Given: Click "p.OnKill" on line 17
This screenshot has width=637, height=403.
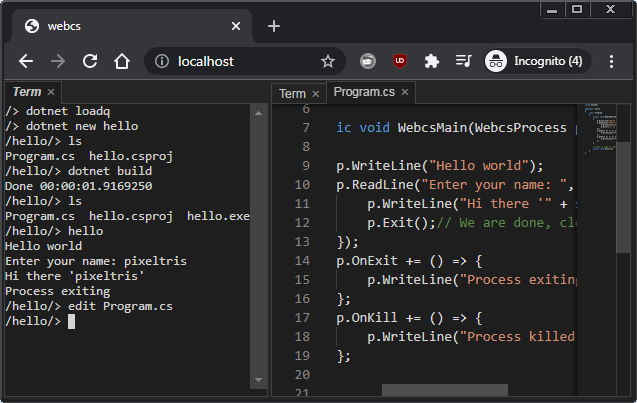Looking at the screenshot, I should tap(367, 318).
